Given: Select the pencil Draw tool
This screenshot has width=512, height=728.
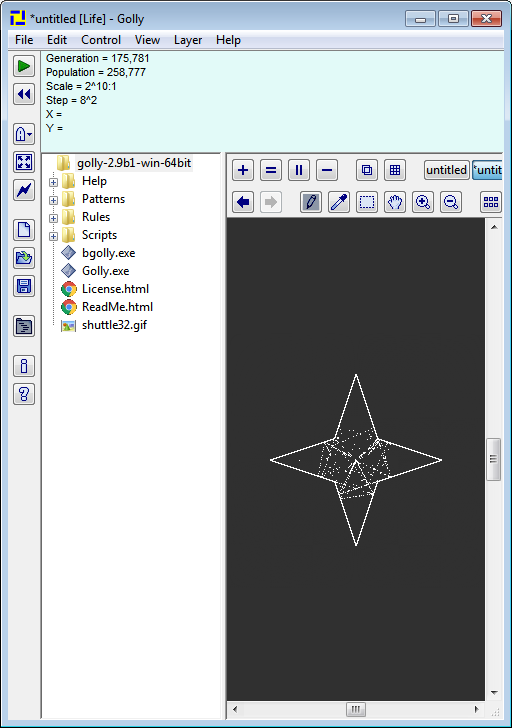Looking at the screenshot, I should tap(311, 202).
